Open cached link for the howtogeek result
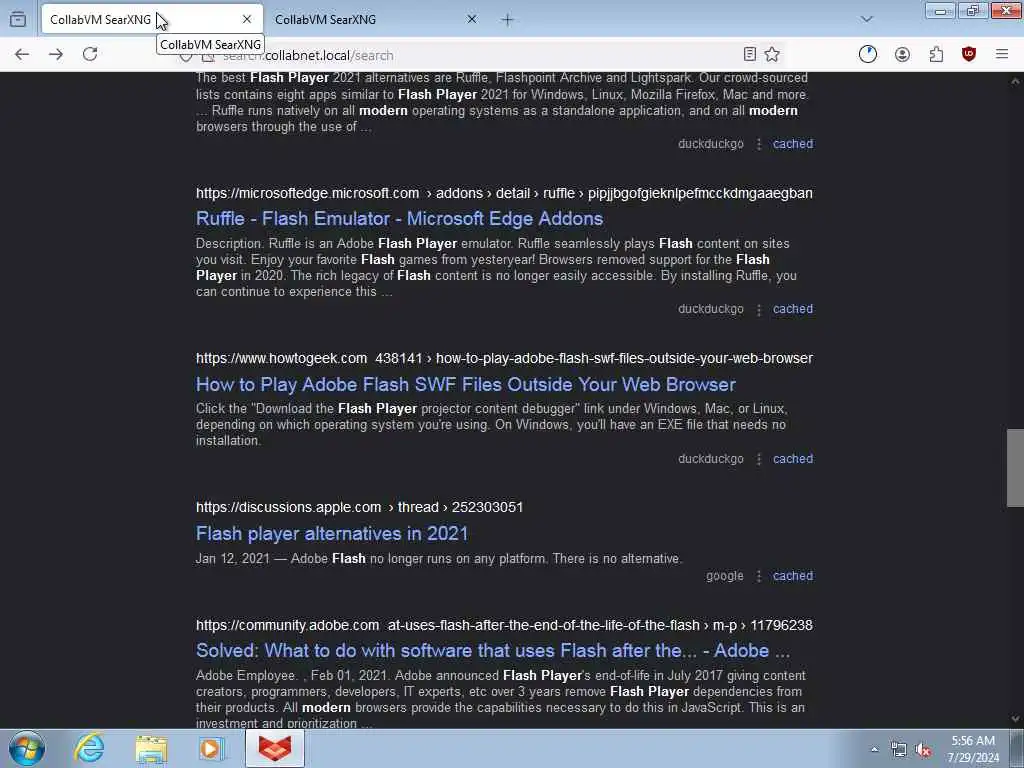 click(793, 459)
